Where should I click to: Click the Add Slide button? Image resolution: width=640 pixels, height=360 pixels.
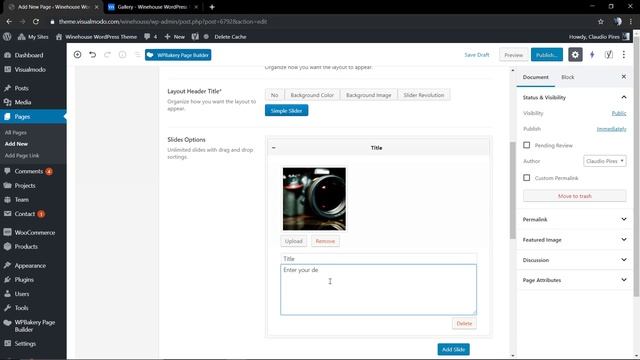pos(453,349)
